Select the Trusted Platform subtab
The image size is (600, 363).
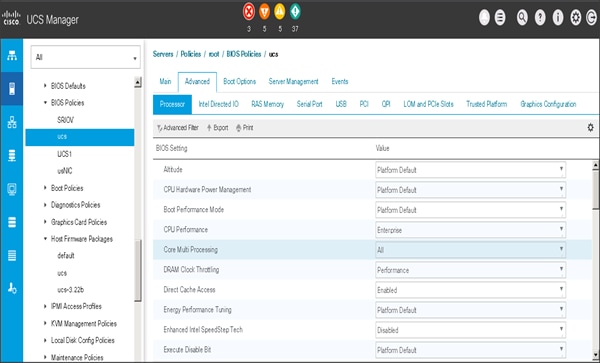click(486, 104)
